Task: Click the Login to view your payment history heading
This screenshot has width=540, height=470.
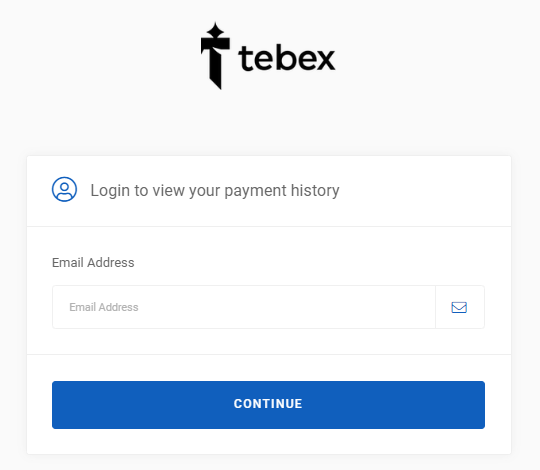Action: [x=215, y=191]
